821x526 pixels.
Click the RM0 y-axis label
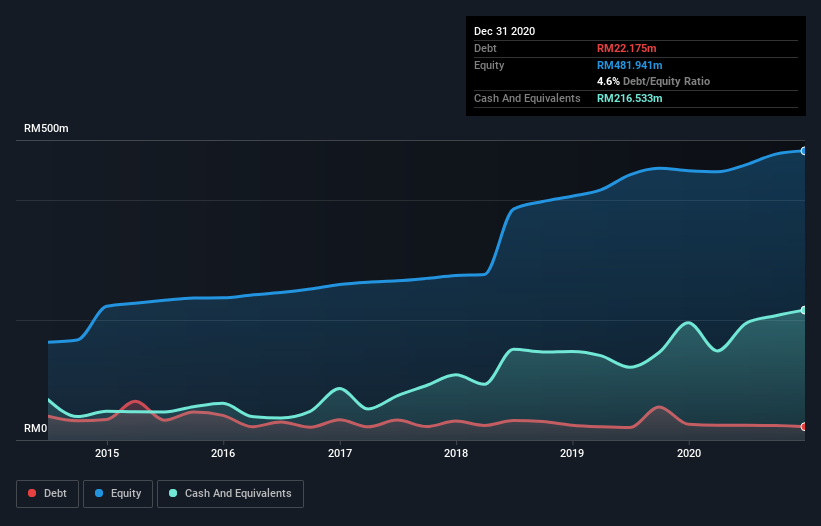36,428
